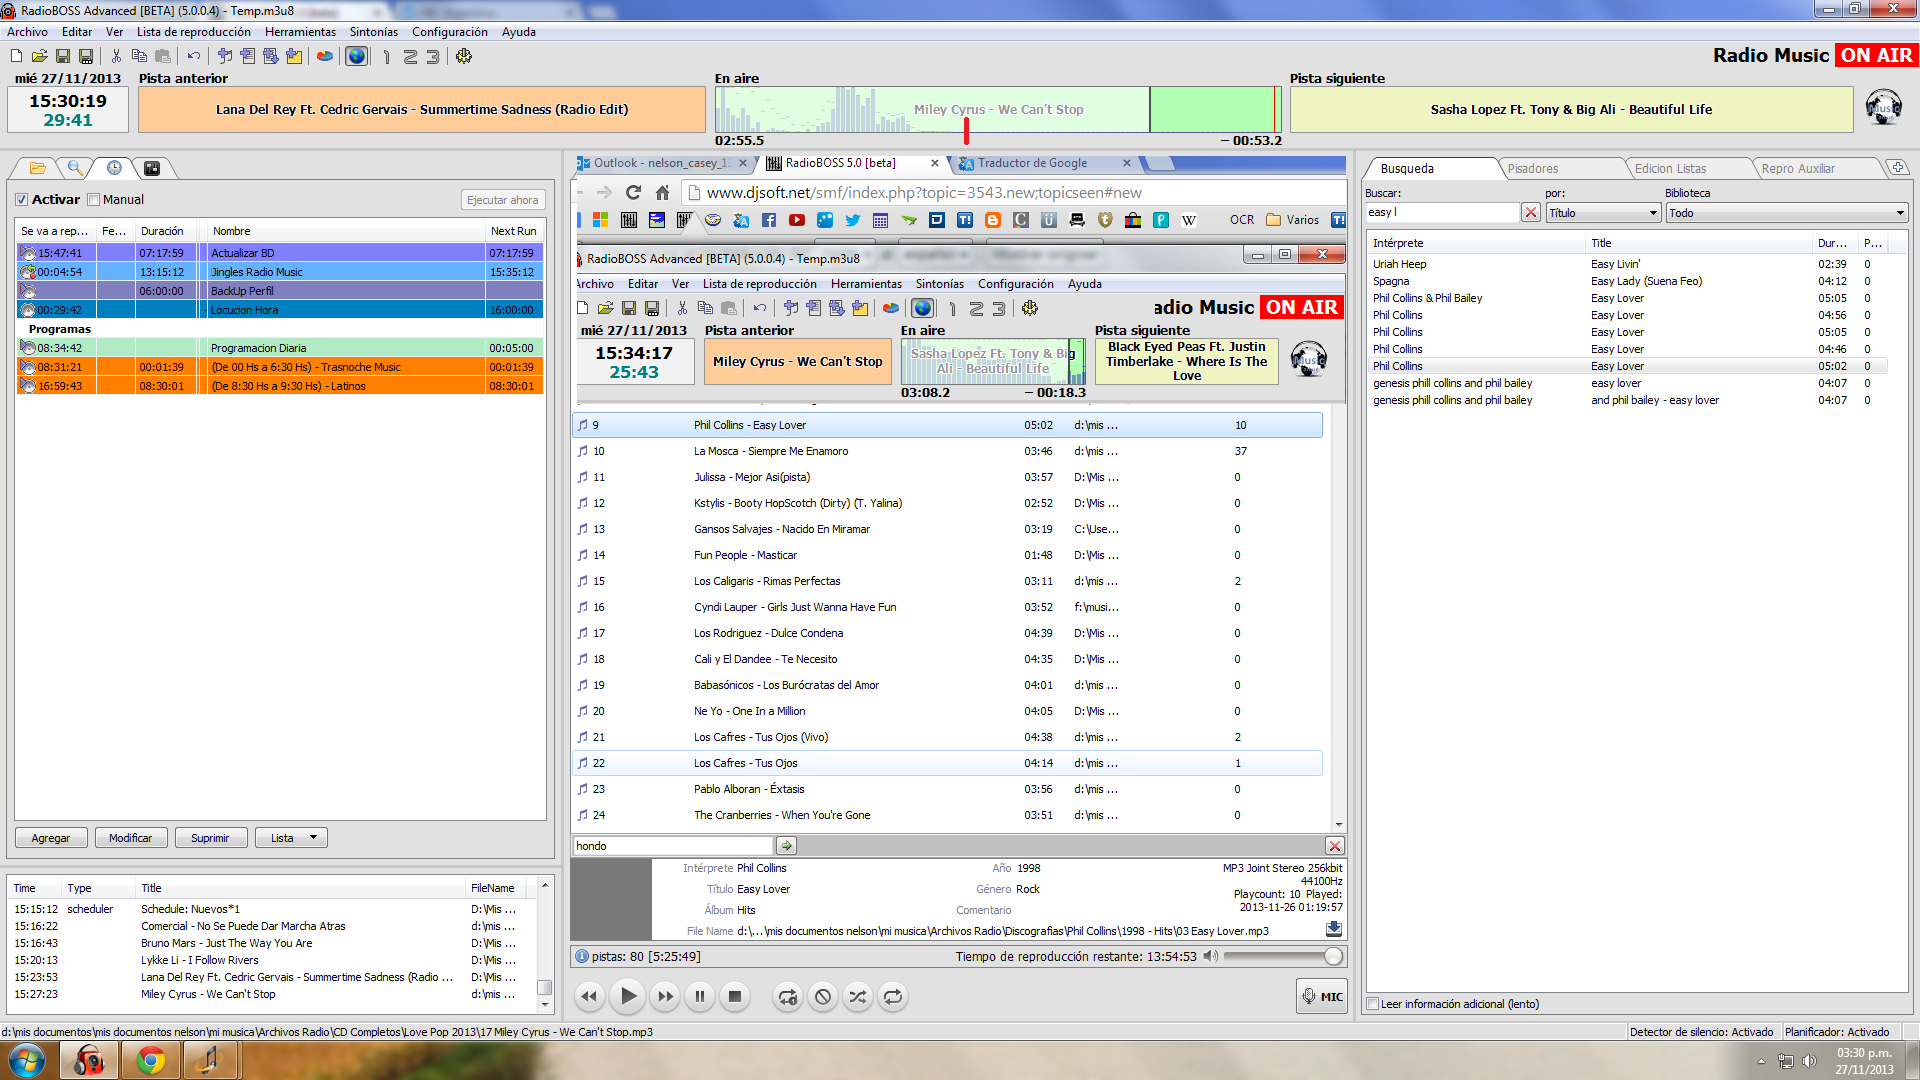Add a playlist via the second plus icon
The width and height of the screenshot is (1920, 1080).
248,57
